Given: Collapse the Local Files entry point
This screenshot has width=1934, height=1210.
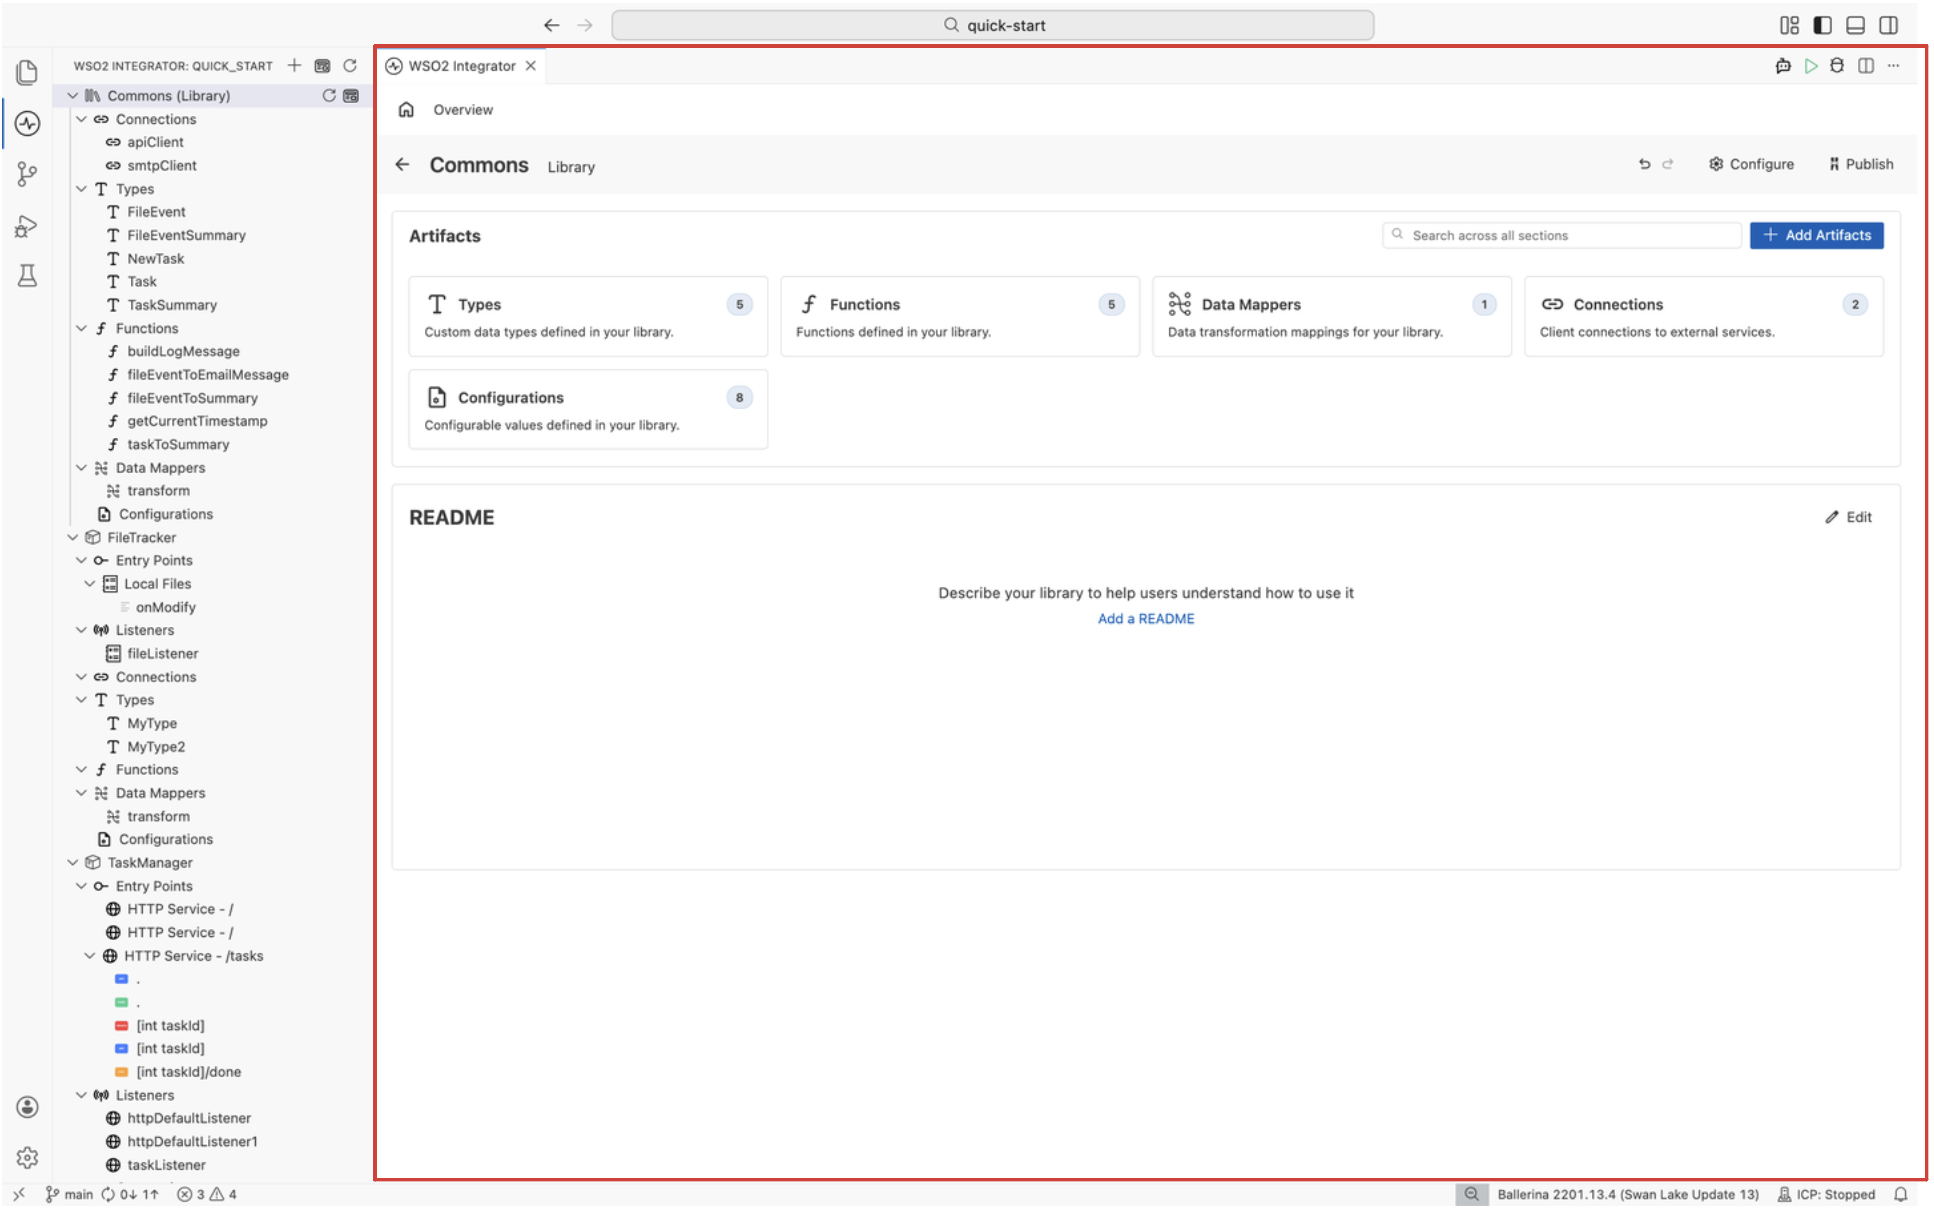Looking at the screenshot, I should point(90,584).
